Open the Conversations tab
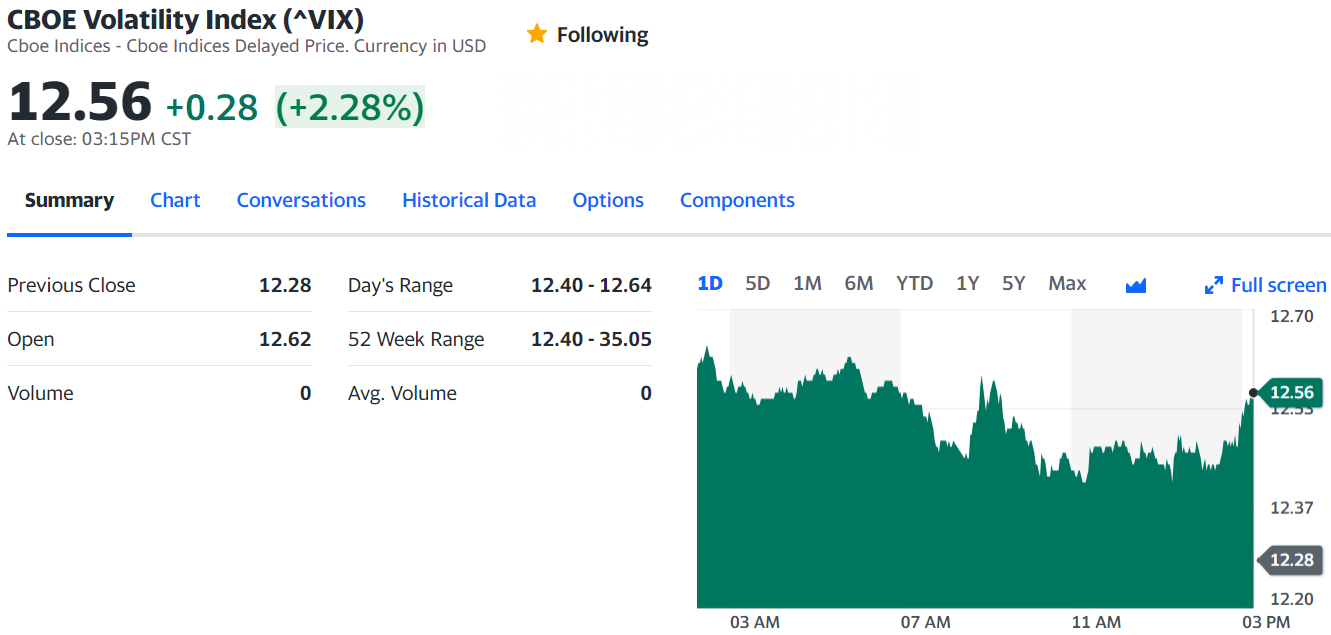Image resolution: width=1331 pixels, height=635 pixels. [x=301, y=200]
